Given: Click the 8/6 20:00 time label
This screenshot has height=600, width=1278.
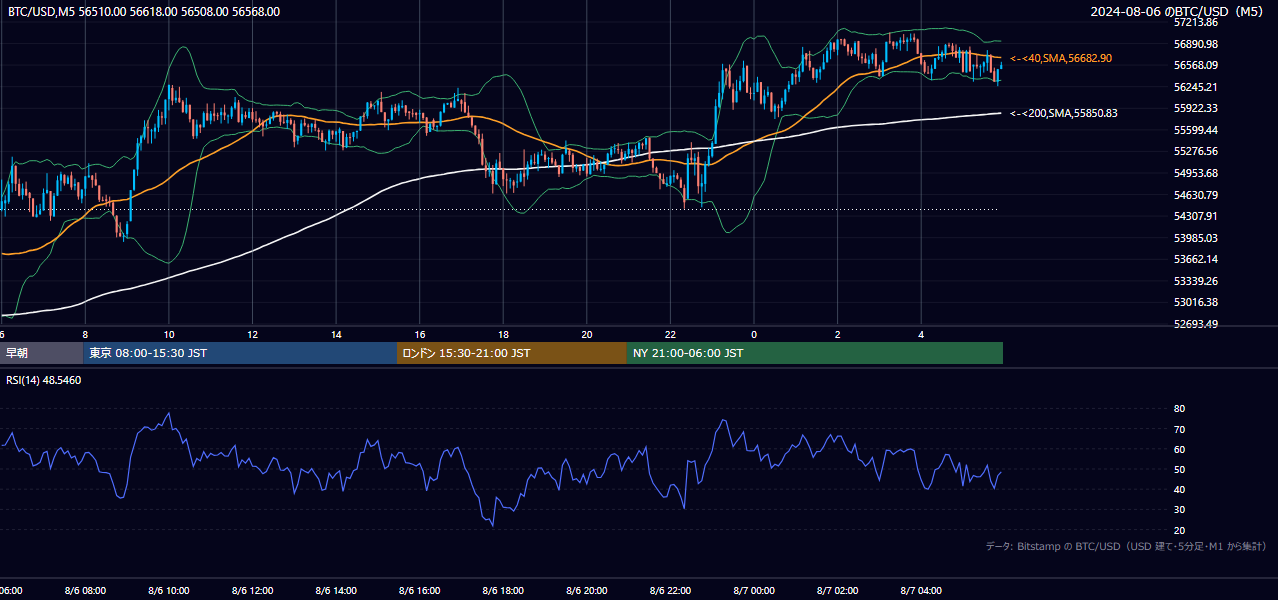Looking at the screenshot, I should pos(587,591).
